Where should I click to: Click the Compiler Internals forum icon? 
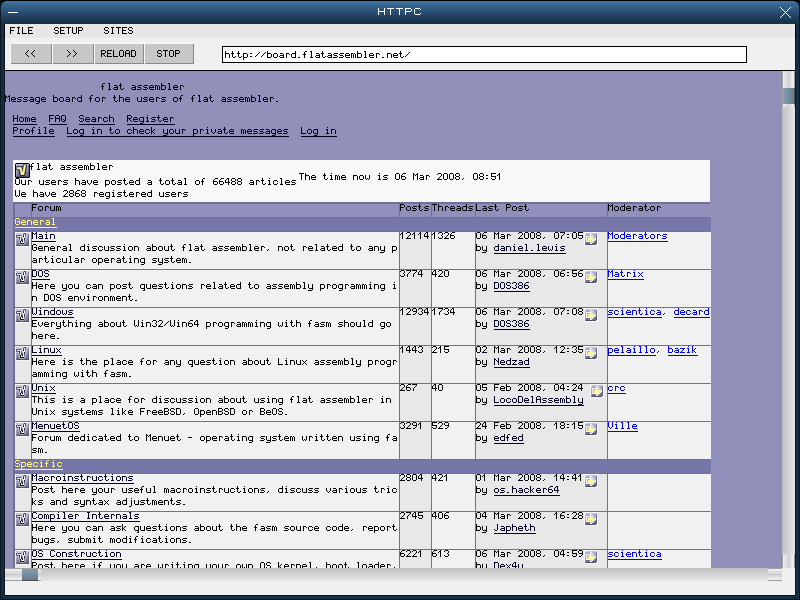pos(22,519)
